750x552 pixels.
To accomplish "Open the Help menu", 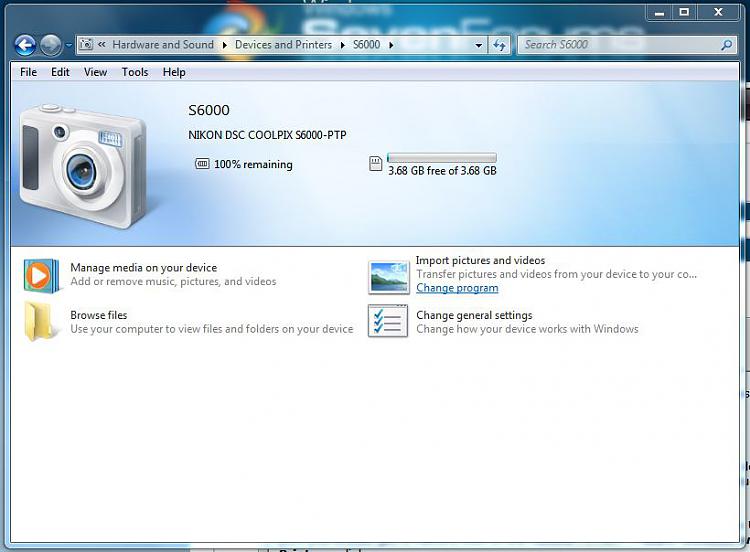I will click(x=174, y=72).
